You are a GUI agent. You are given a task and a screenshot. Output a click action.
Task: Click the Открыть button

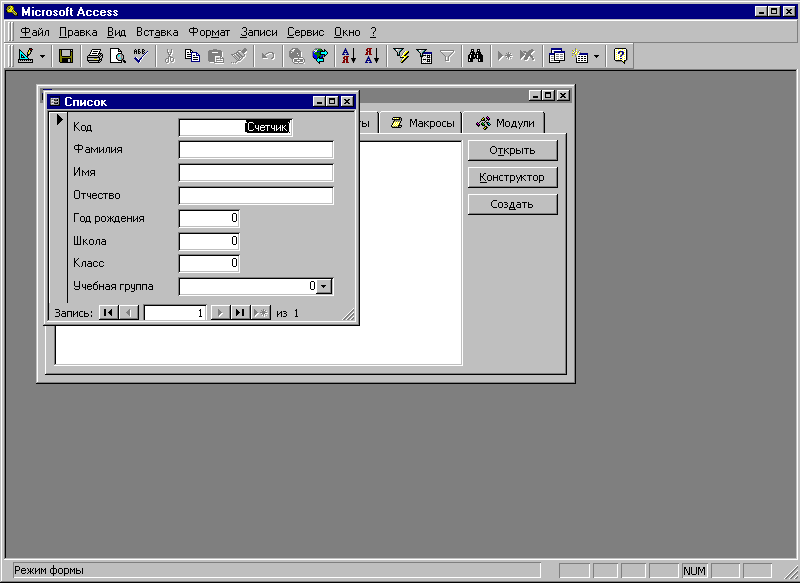pos(512,150)
